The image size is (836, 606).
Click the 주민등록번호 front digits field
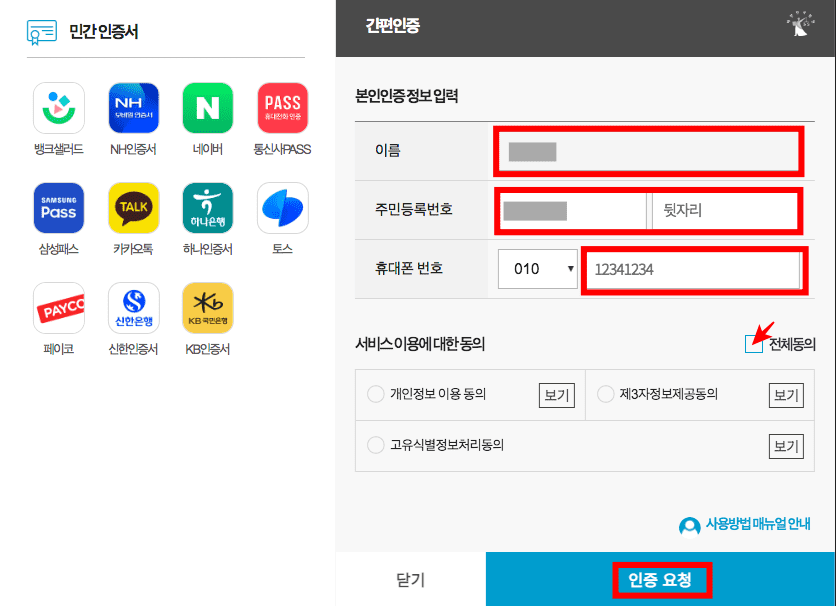tap(573, 211)
